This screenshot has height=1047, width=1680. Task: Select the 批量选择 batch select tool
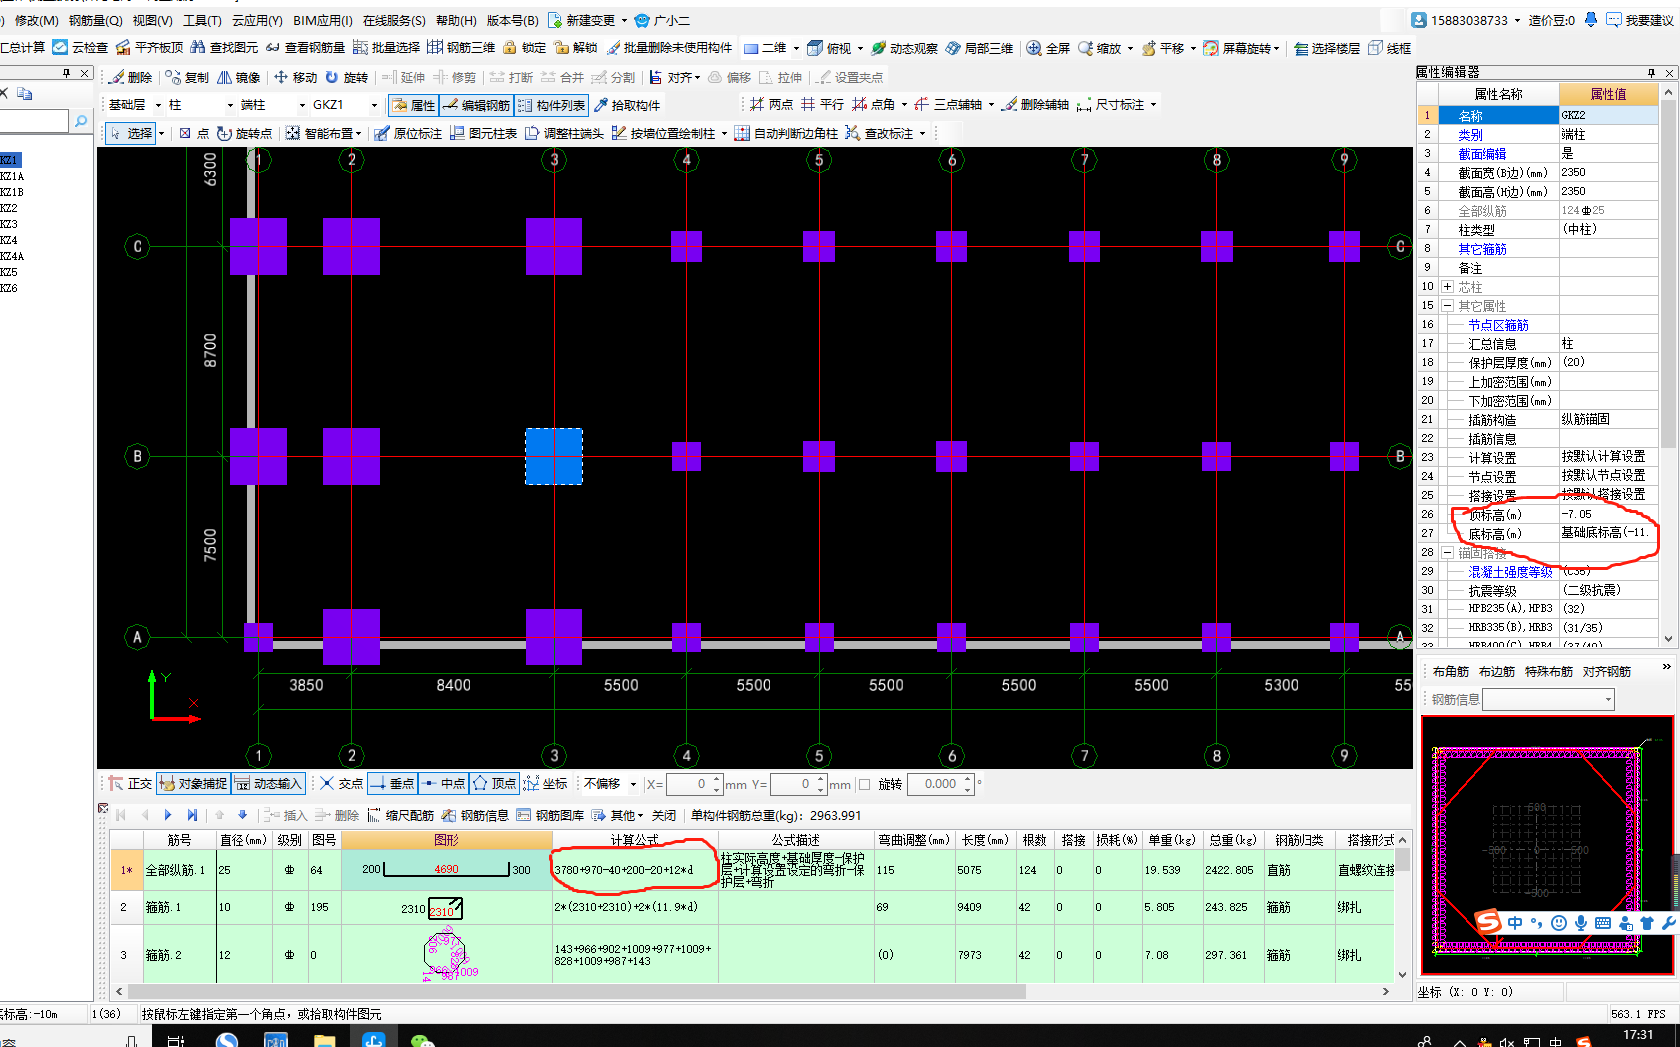(x=360, y=47)
